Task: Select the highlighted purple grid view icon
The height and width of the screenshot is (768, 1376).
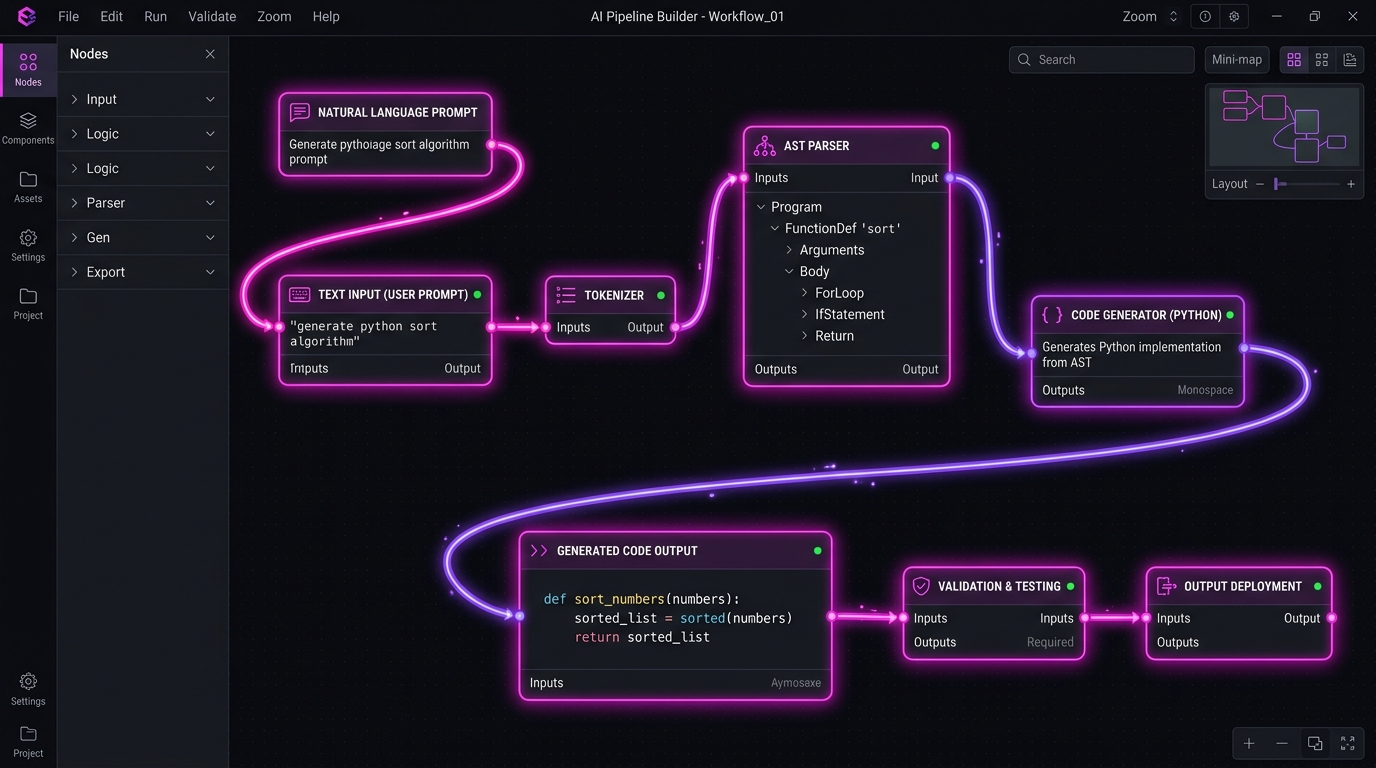Action: click(1294, 60)
